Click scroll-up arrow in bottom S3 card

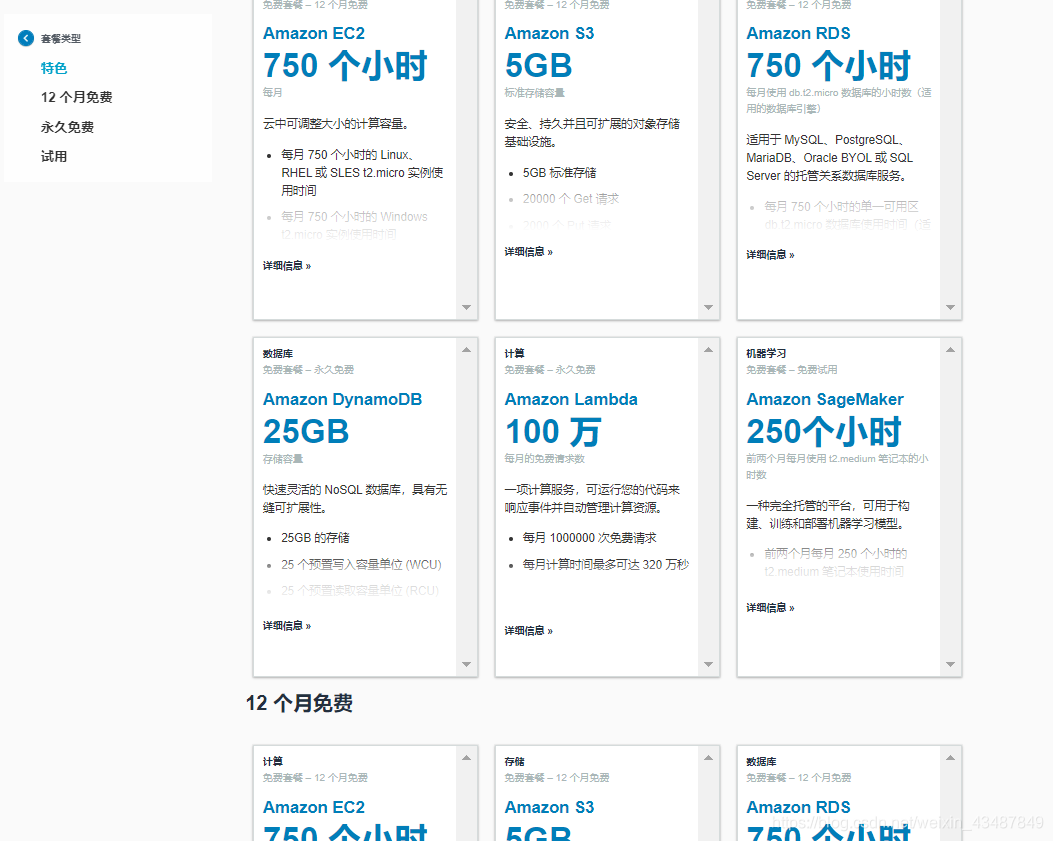point(708,758)
